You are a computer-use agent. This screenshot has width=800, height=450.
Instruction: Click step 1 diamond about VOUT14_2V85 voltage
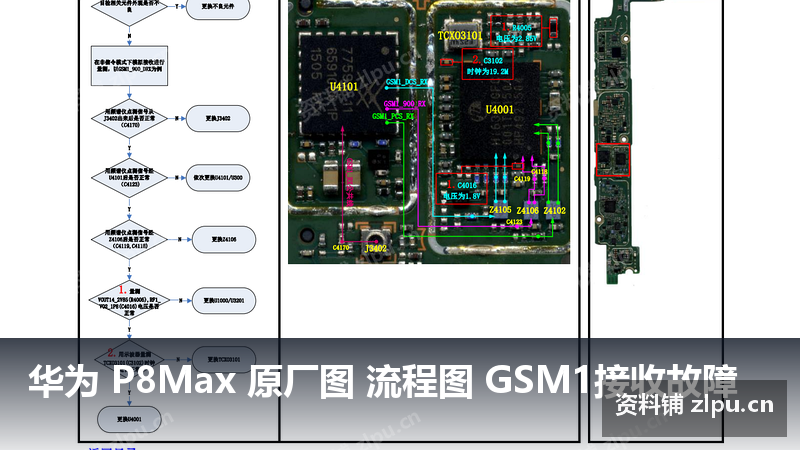pyautogui.click(x=130, y=301)
